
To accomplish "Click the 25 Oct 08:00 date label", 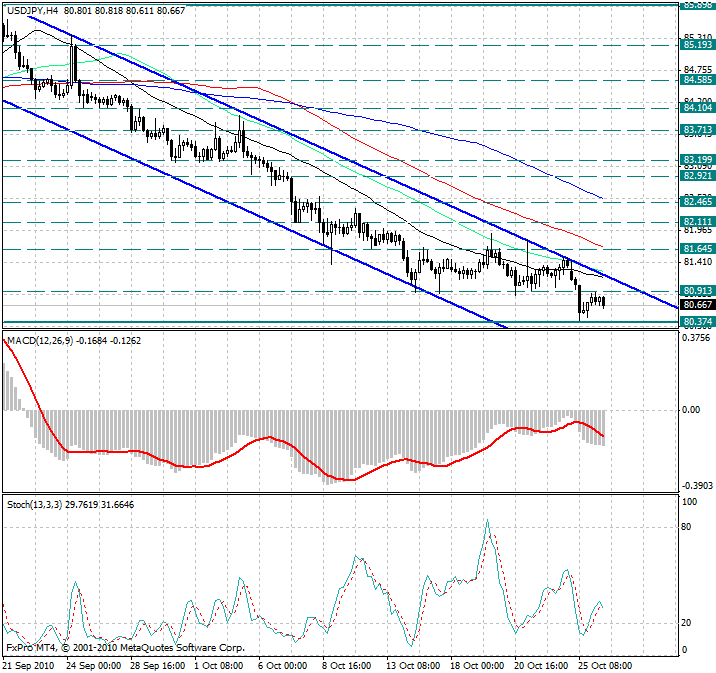I will tap(605, 666).
